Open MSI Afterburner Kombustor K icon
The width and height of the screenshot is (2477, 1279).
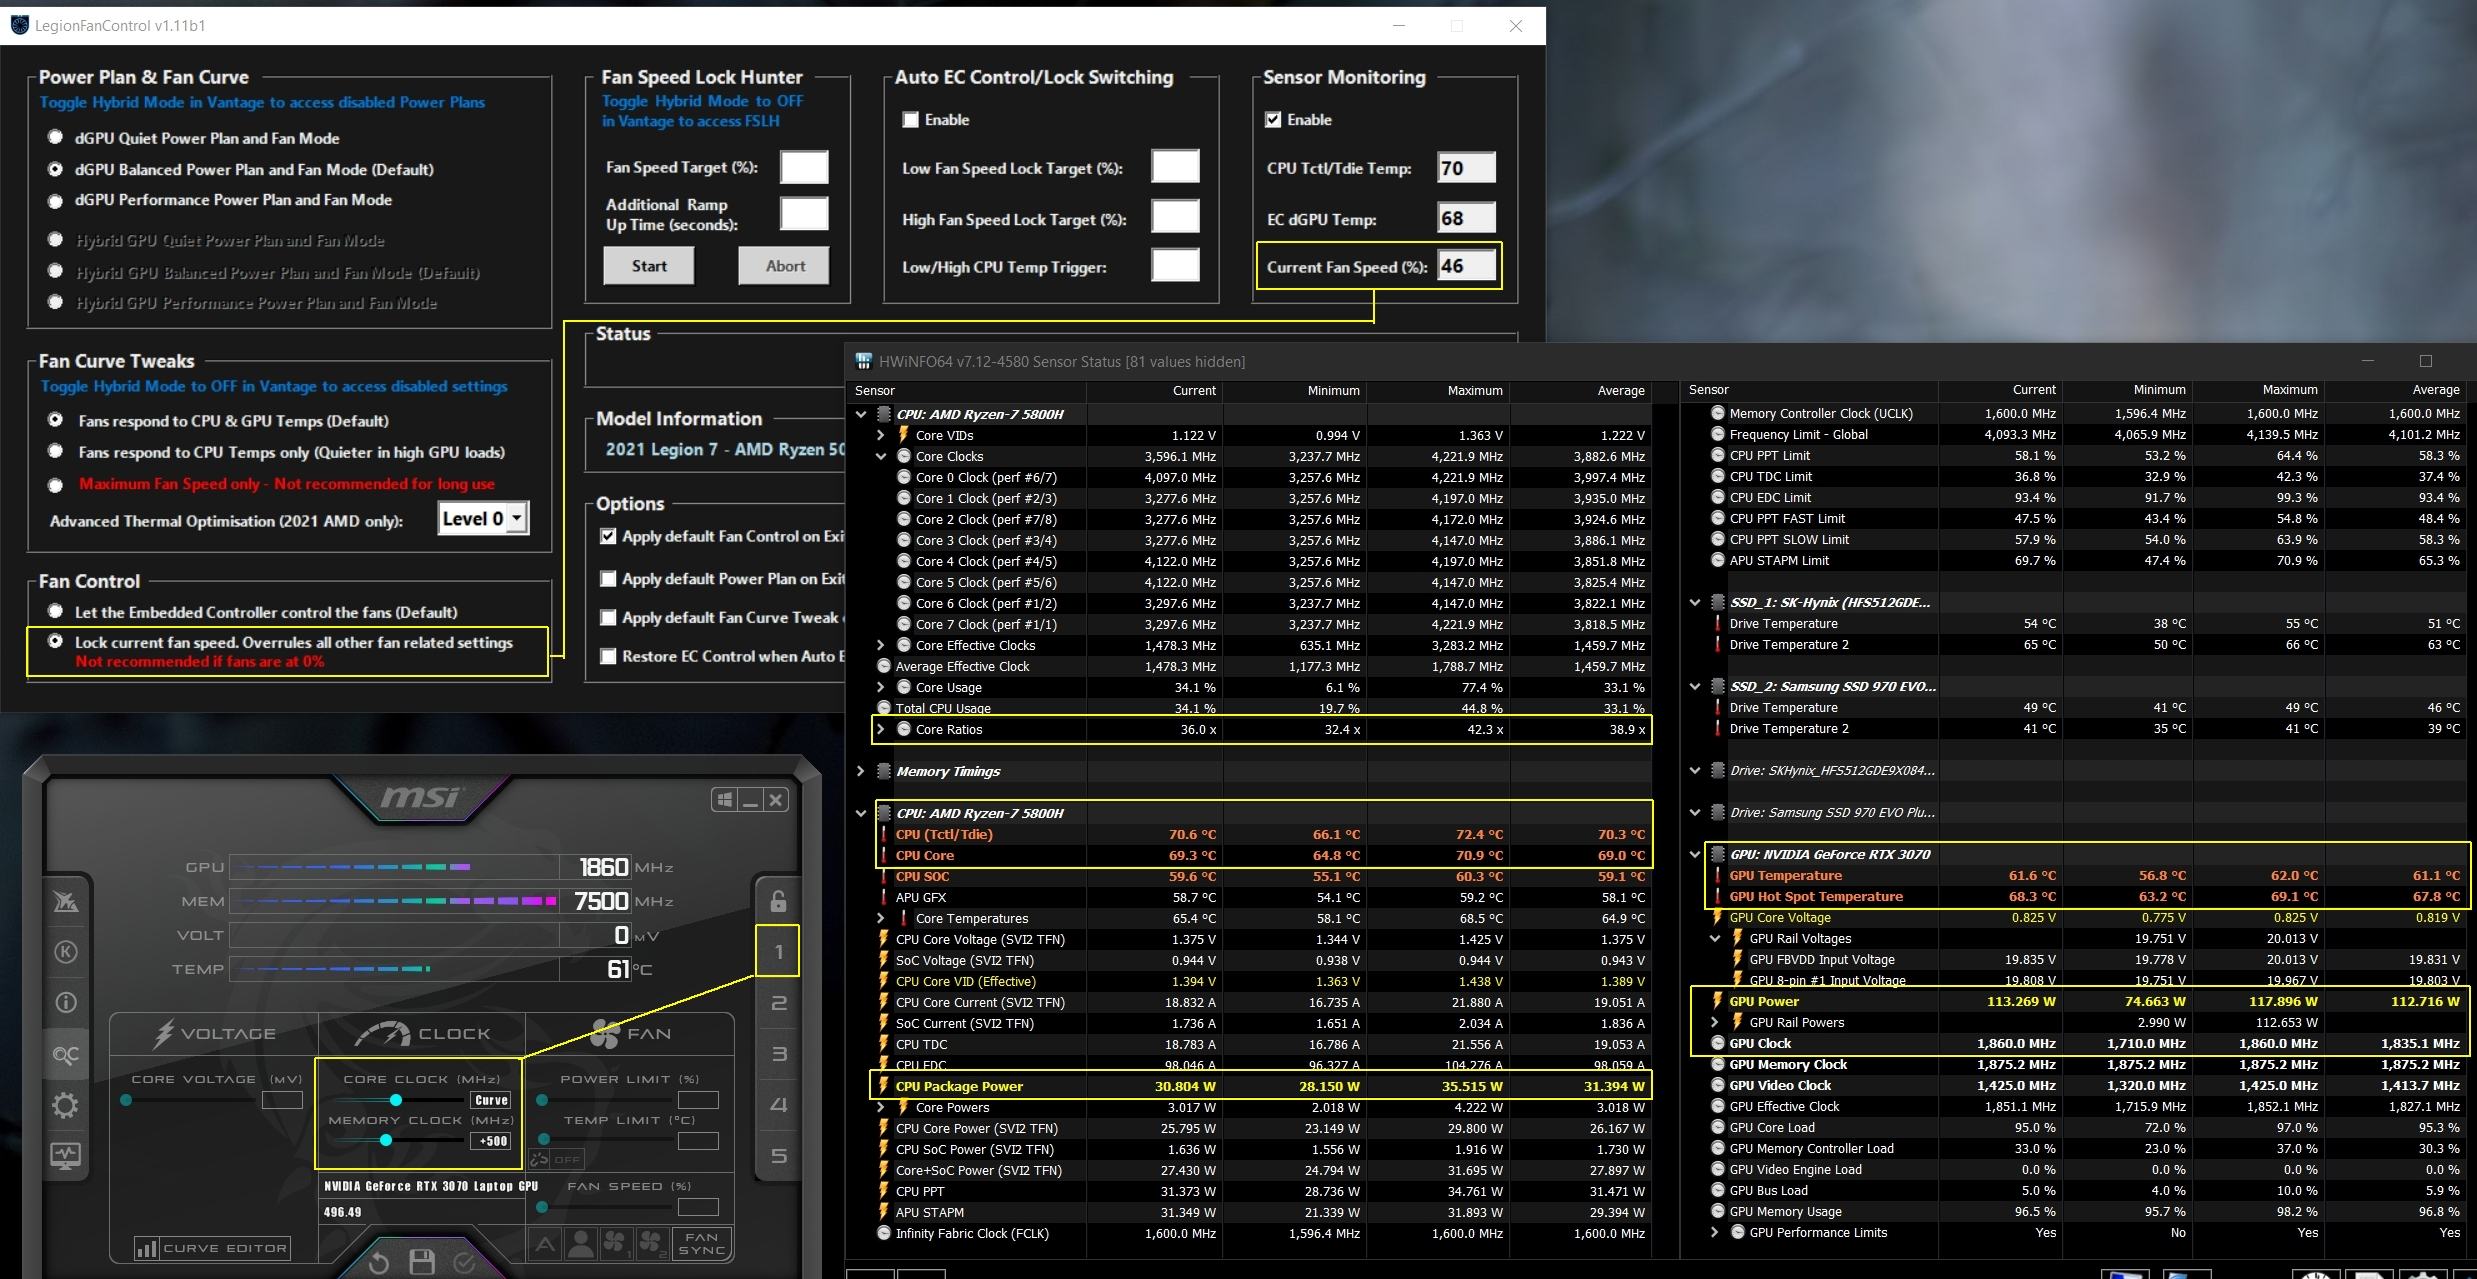[x=66, y=951]
